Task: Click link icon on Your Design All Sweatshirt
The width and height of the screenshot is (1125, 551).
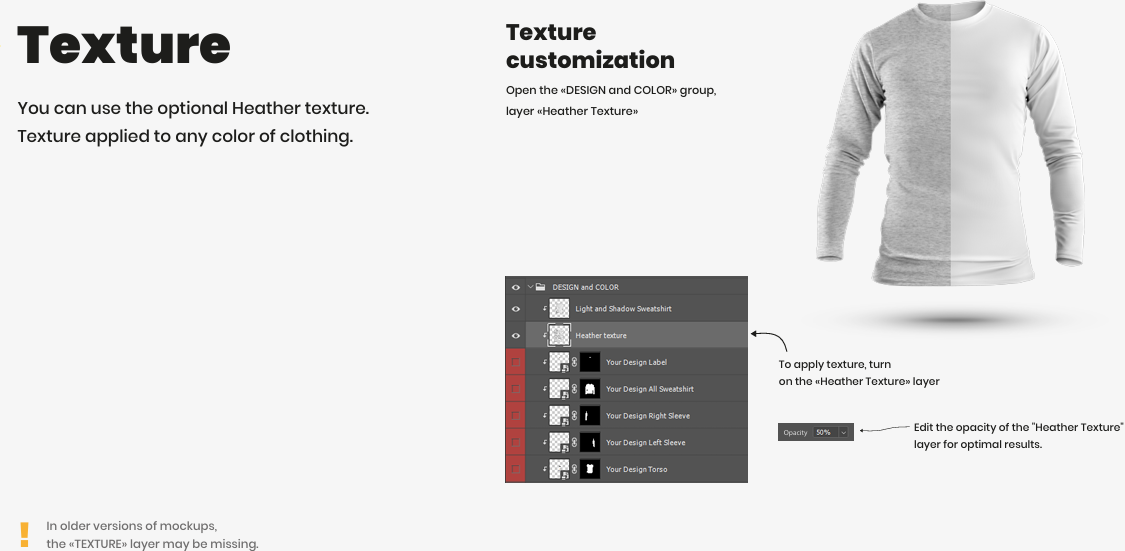Action: click(575, 389)
